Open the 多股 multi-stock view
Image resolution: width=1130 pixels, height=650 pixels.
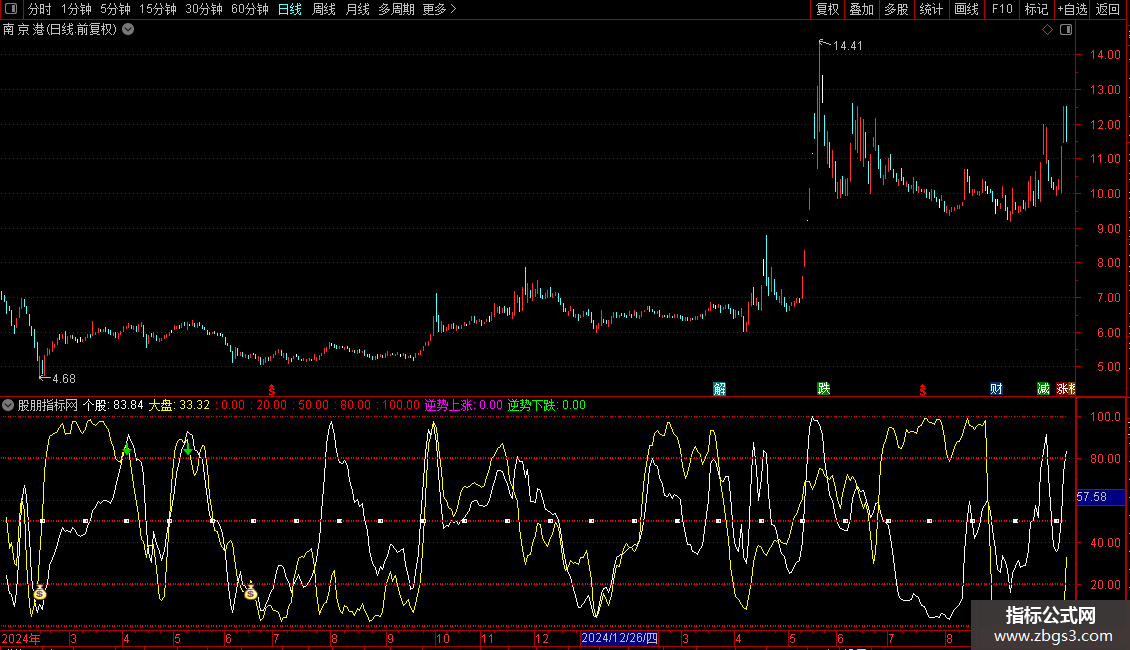897,9
